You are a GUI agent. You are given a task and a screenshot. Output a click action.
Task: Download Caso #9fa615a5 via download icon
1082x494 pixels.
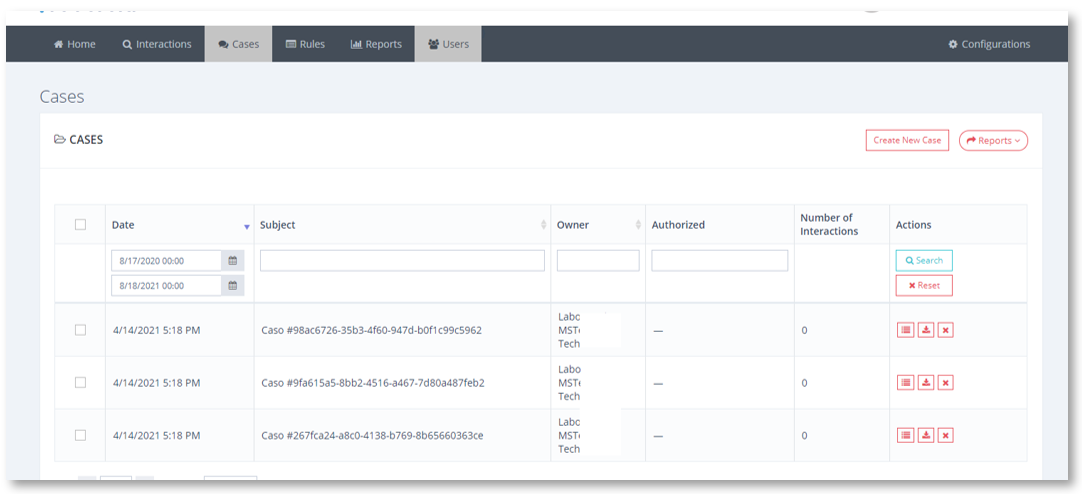tap(926, 382)
